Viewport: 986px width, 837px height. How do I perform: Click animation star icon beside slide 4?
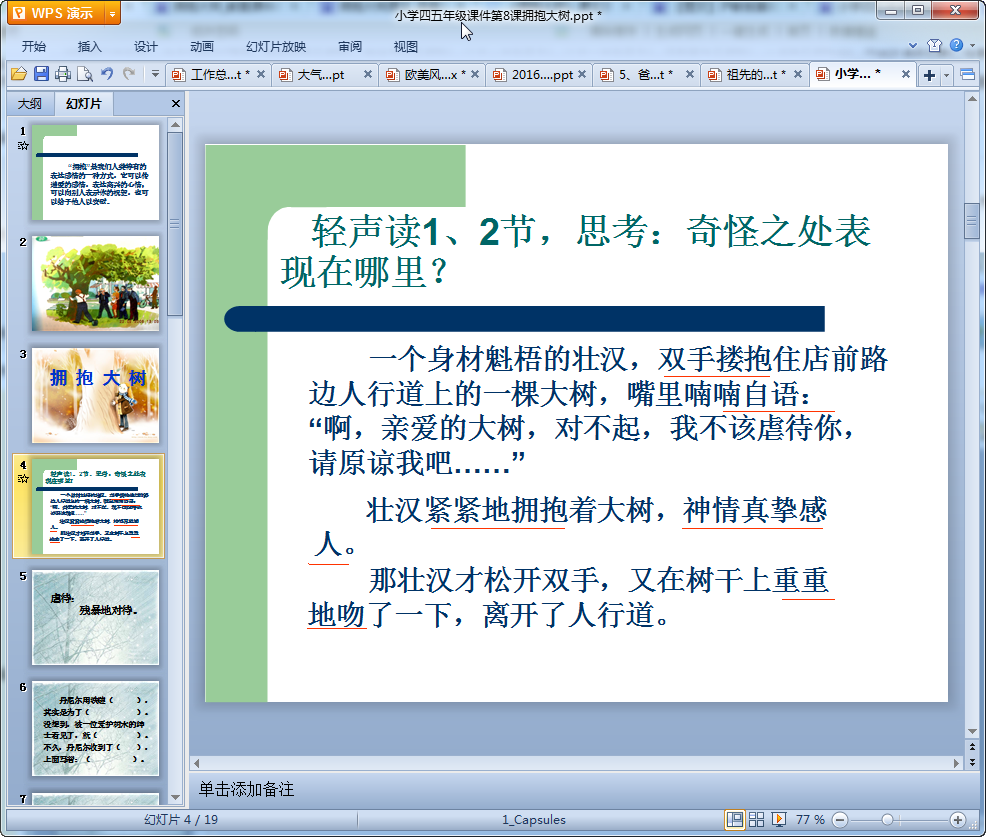coord(23,479)
